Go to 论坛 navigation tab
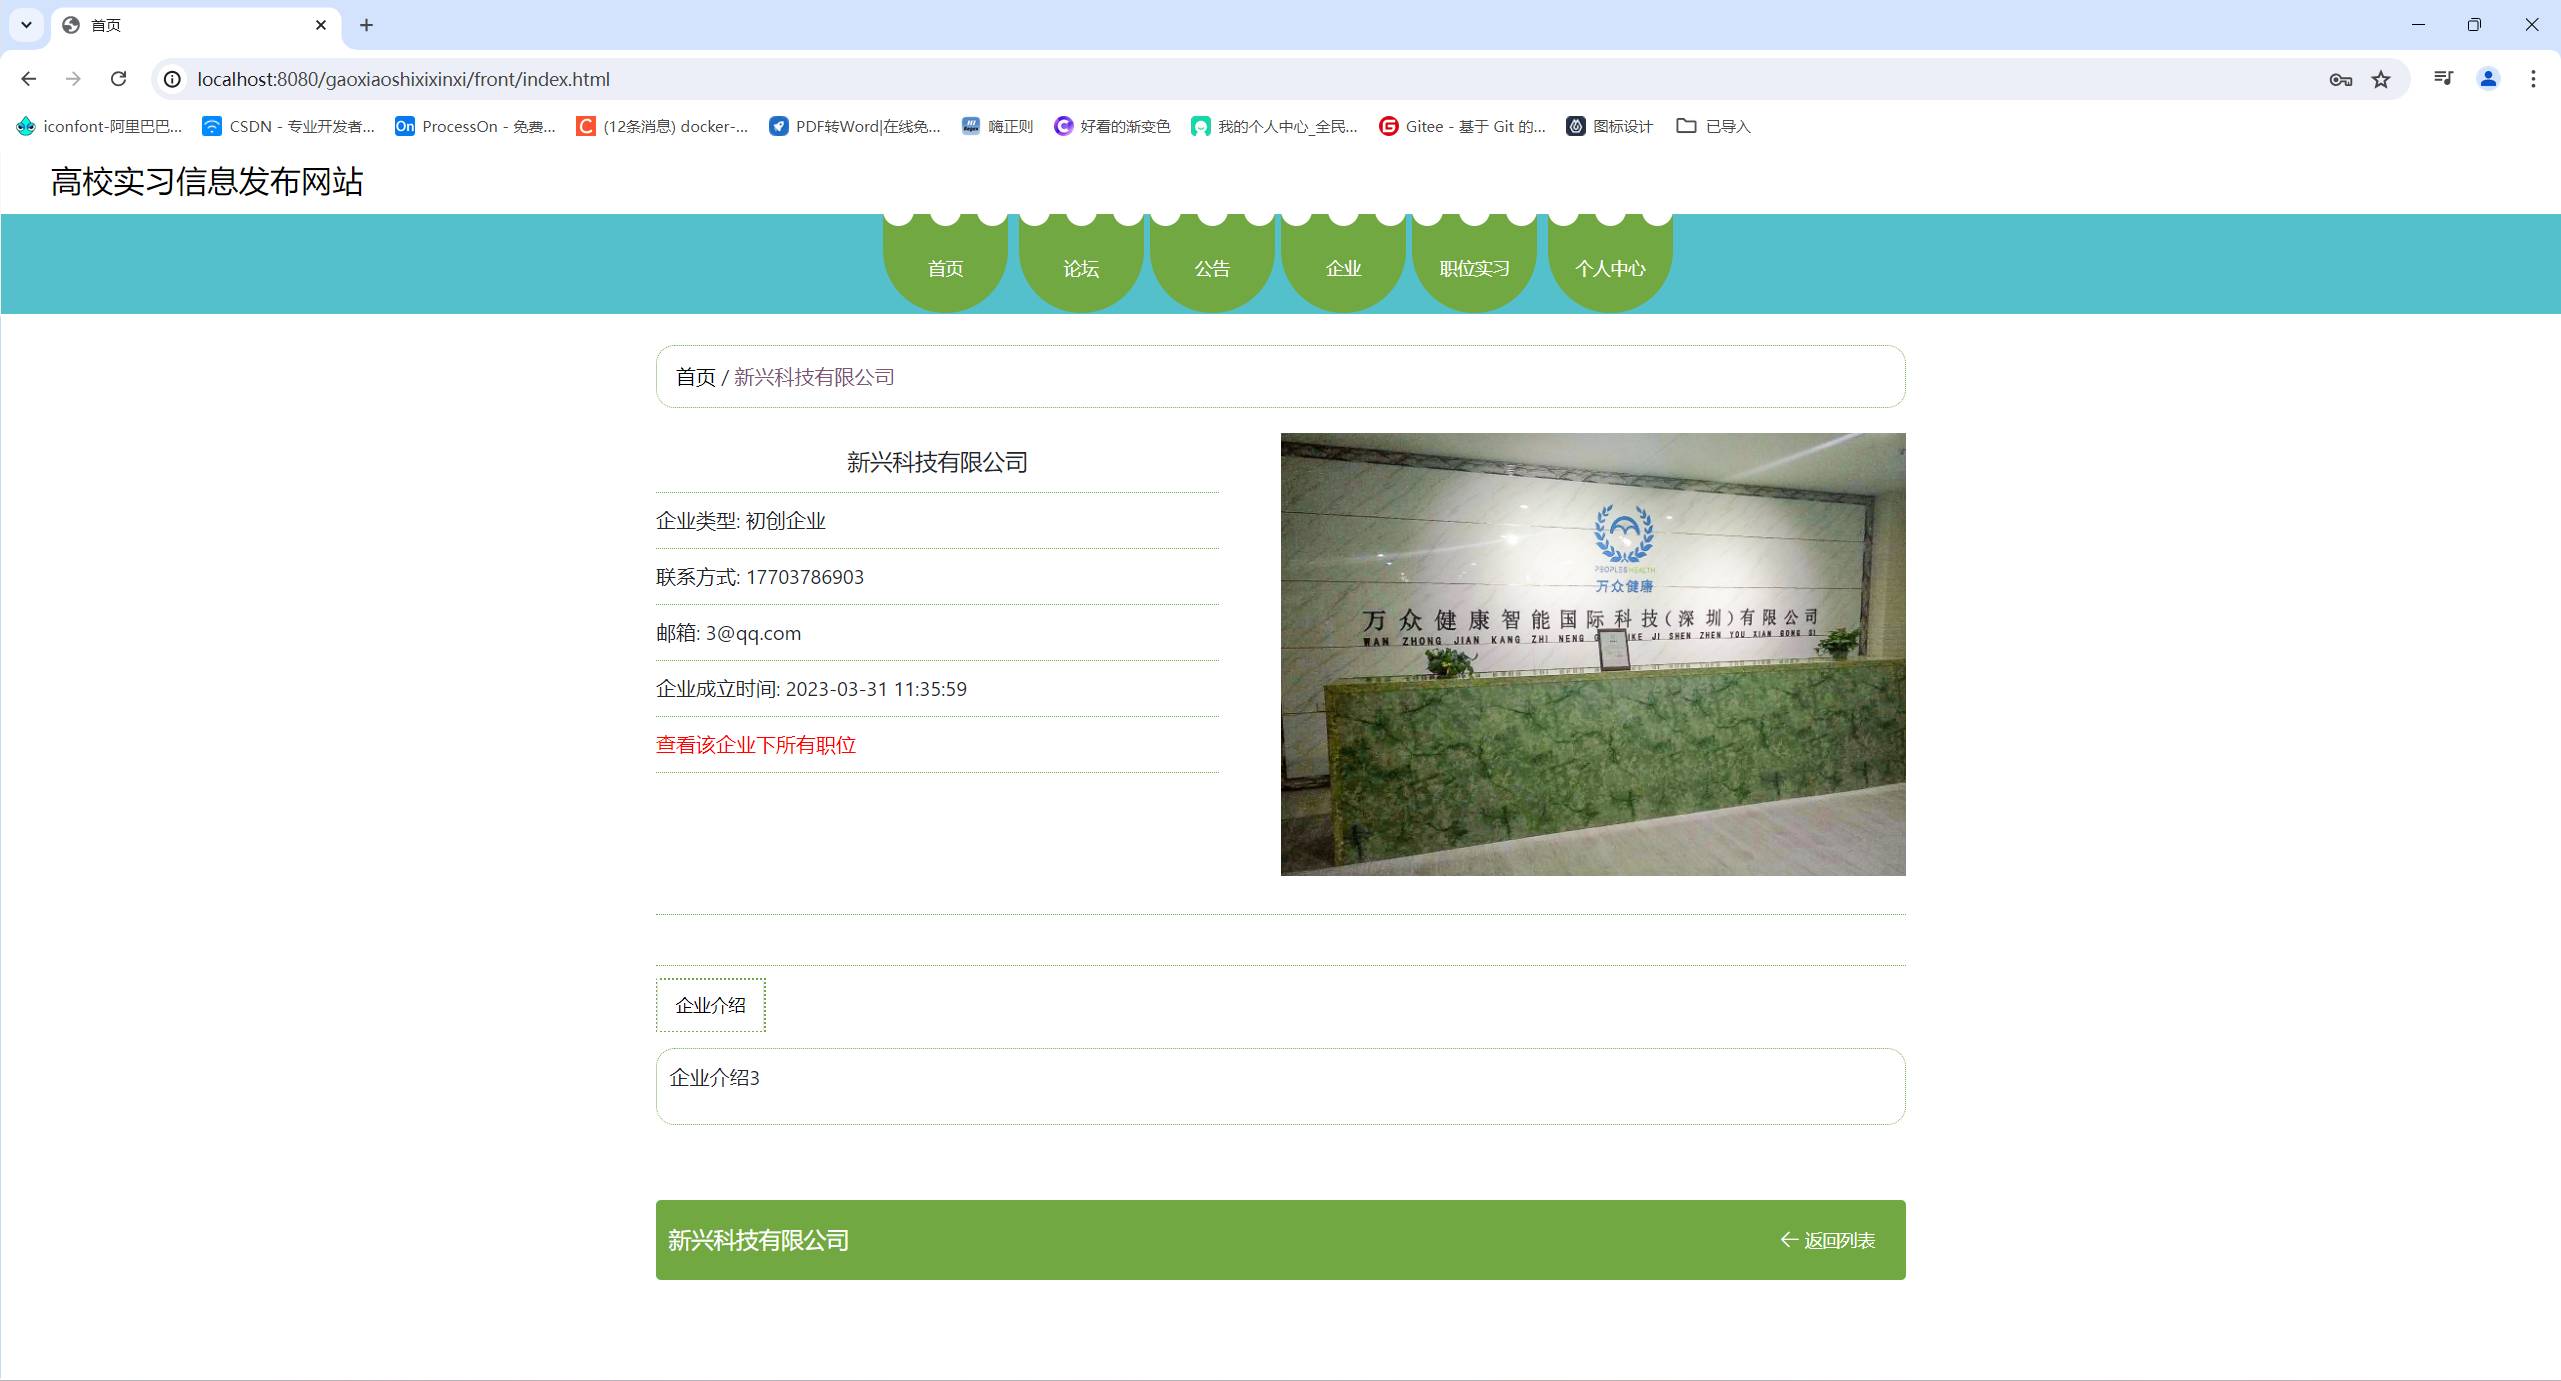This screenshot has height=1381, width=2561. (x=1080, y=268)
